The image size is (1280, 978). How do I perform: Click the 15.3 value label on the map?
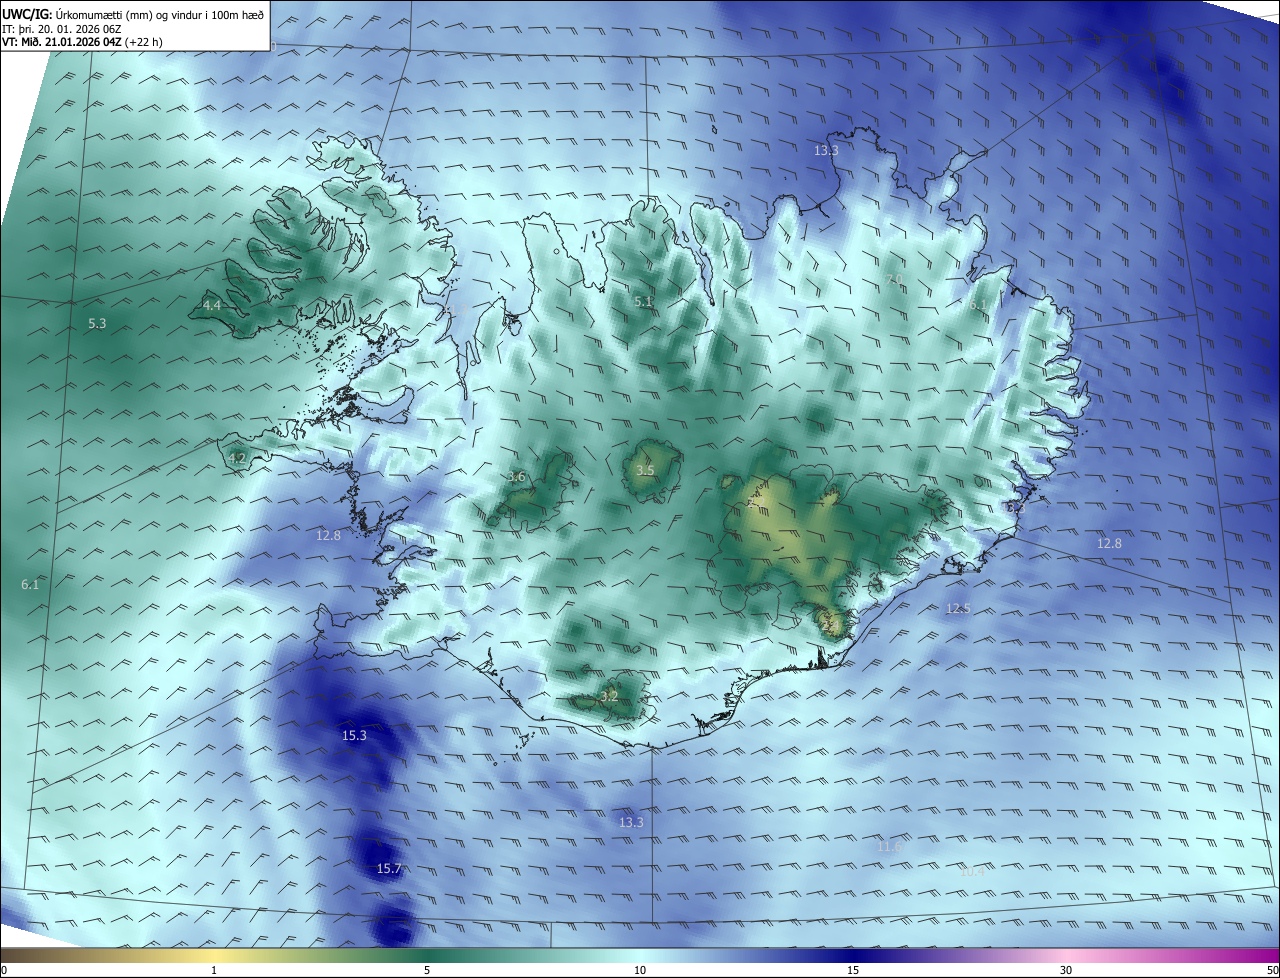point(355,735)
